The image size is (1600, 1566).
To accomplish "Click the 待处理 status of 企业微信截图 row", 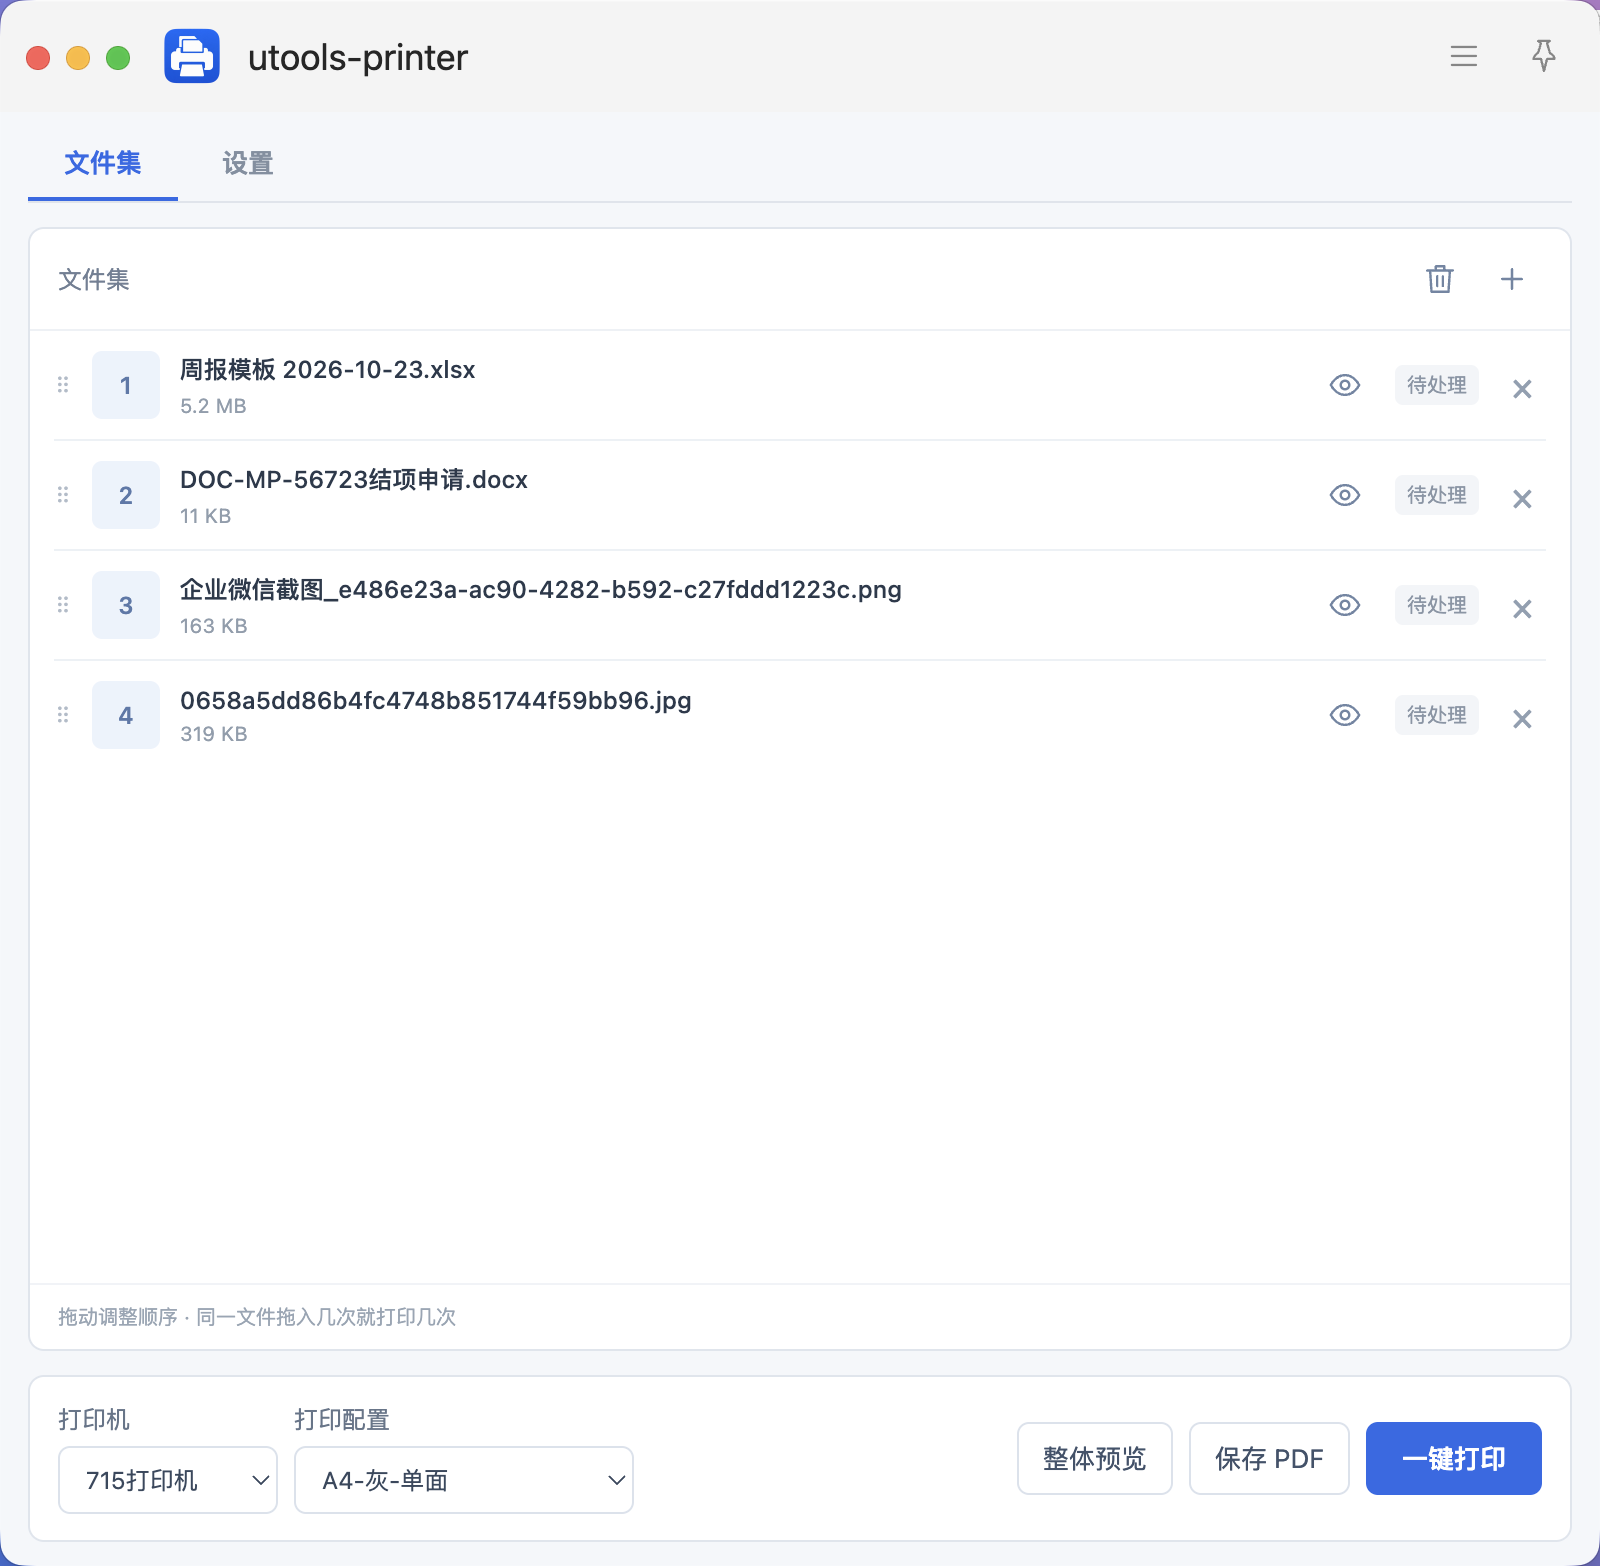I will (x=1437, y=605).
